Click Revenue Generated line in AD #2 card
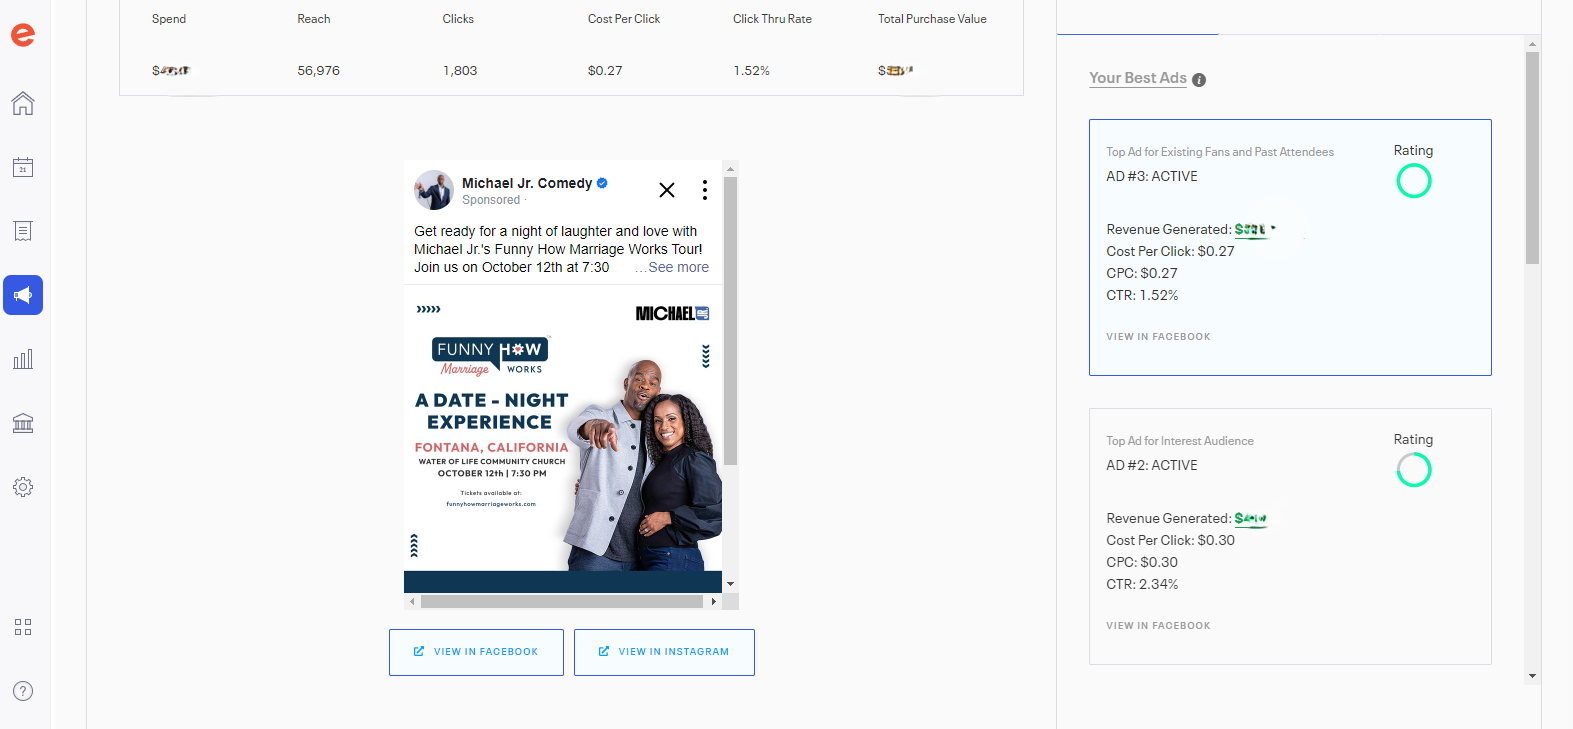 [1187, 518]
